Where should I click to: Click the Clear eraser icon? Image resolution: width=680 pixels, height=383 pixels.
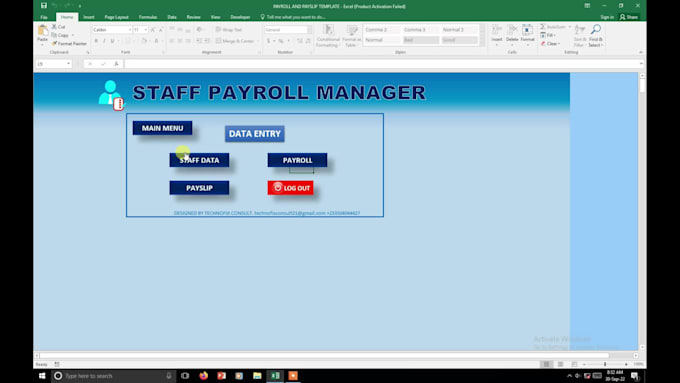coord(543,43)
